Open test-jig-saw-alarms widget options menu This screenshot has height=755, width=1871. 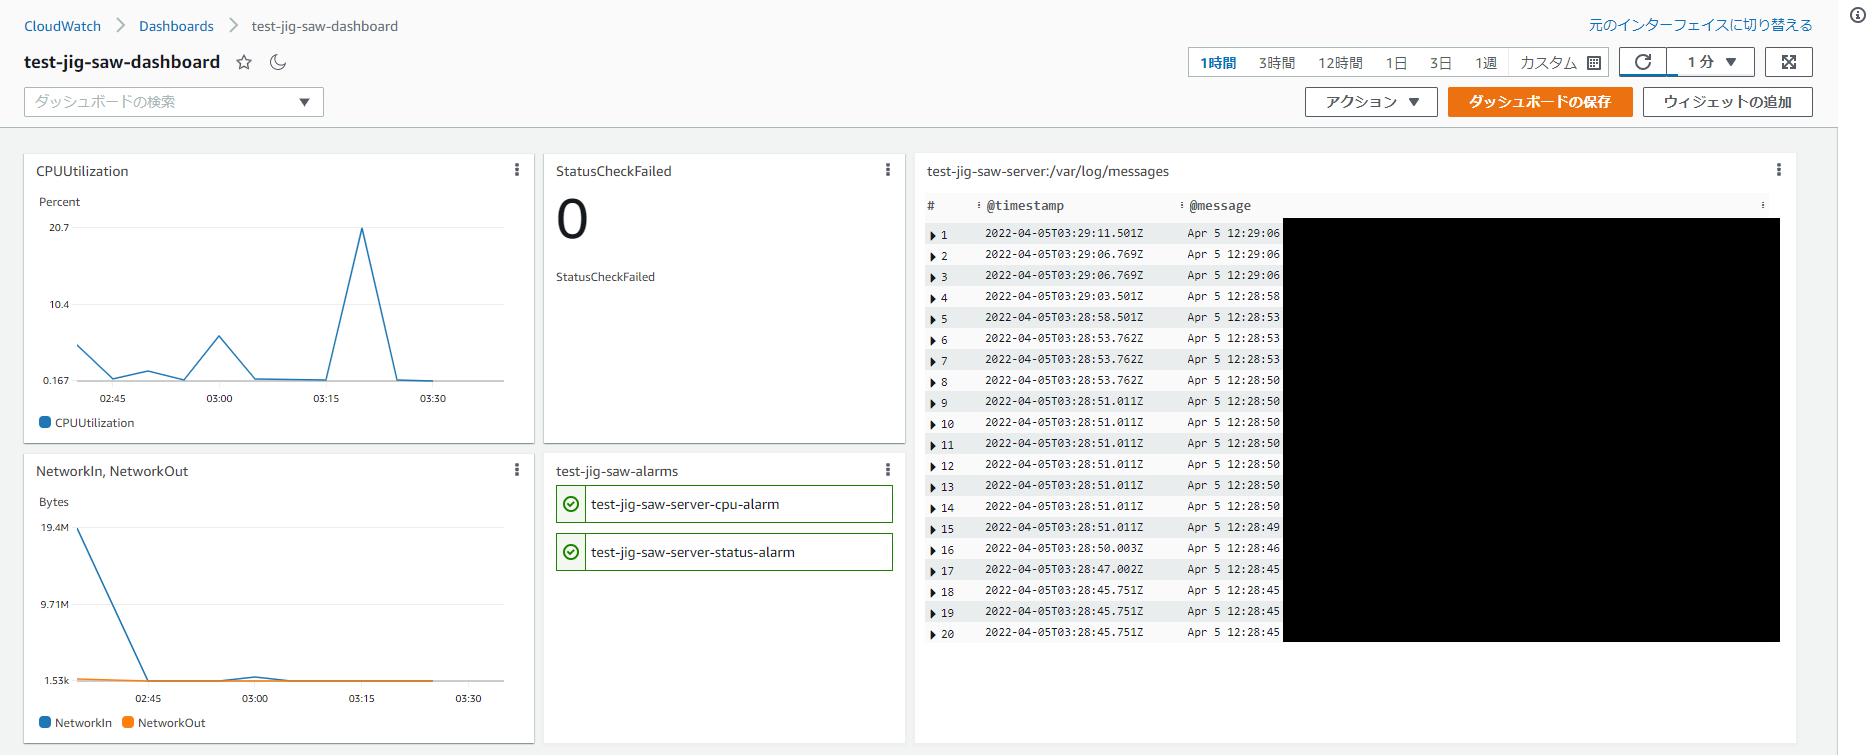click(x=888, y=470)
